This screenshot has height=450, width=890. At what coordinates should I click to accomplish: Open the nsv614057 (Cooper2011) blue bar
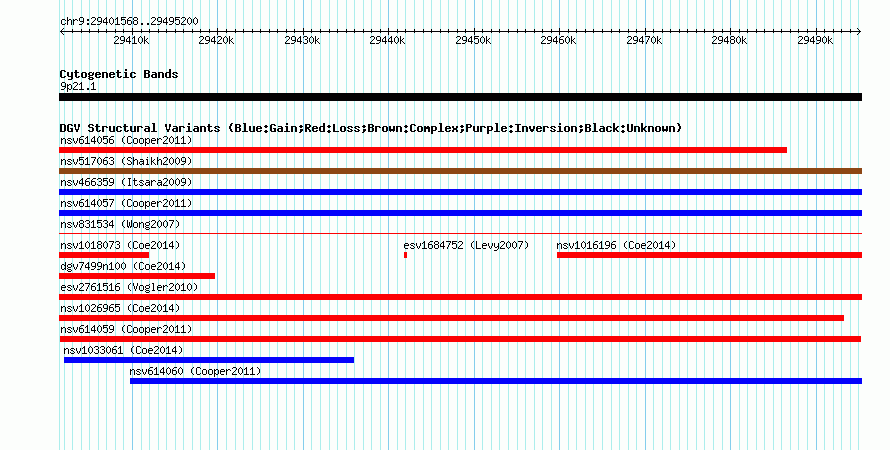coord(460,213)
